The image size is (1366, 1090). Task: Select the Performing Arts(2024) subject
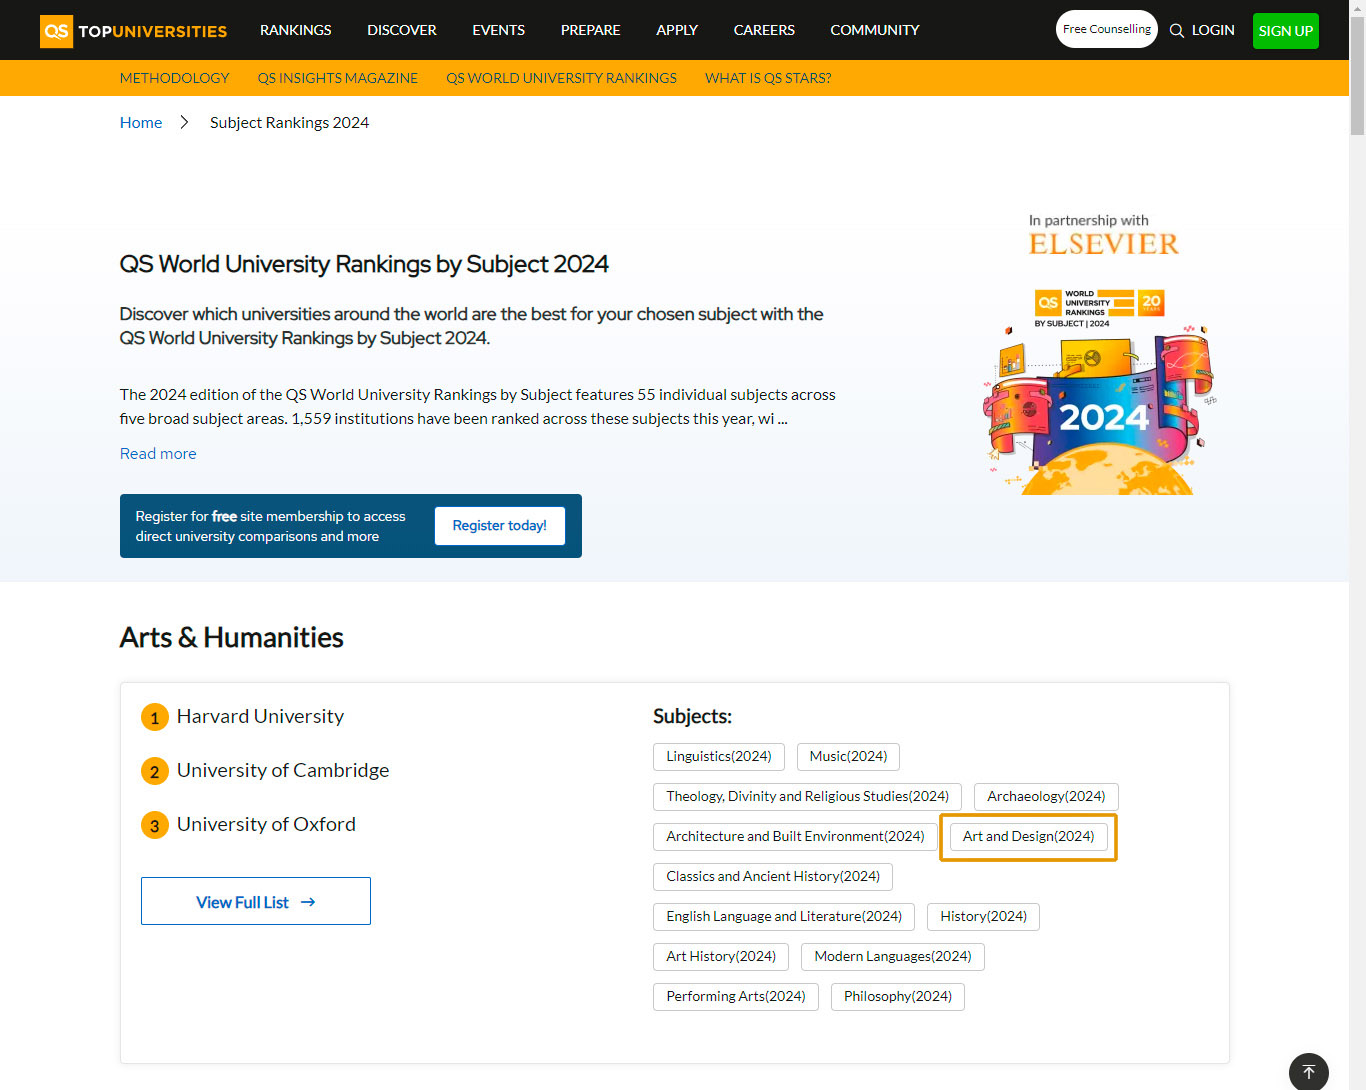pyautogui.click(x=736, y=997)
